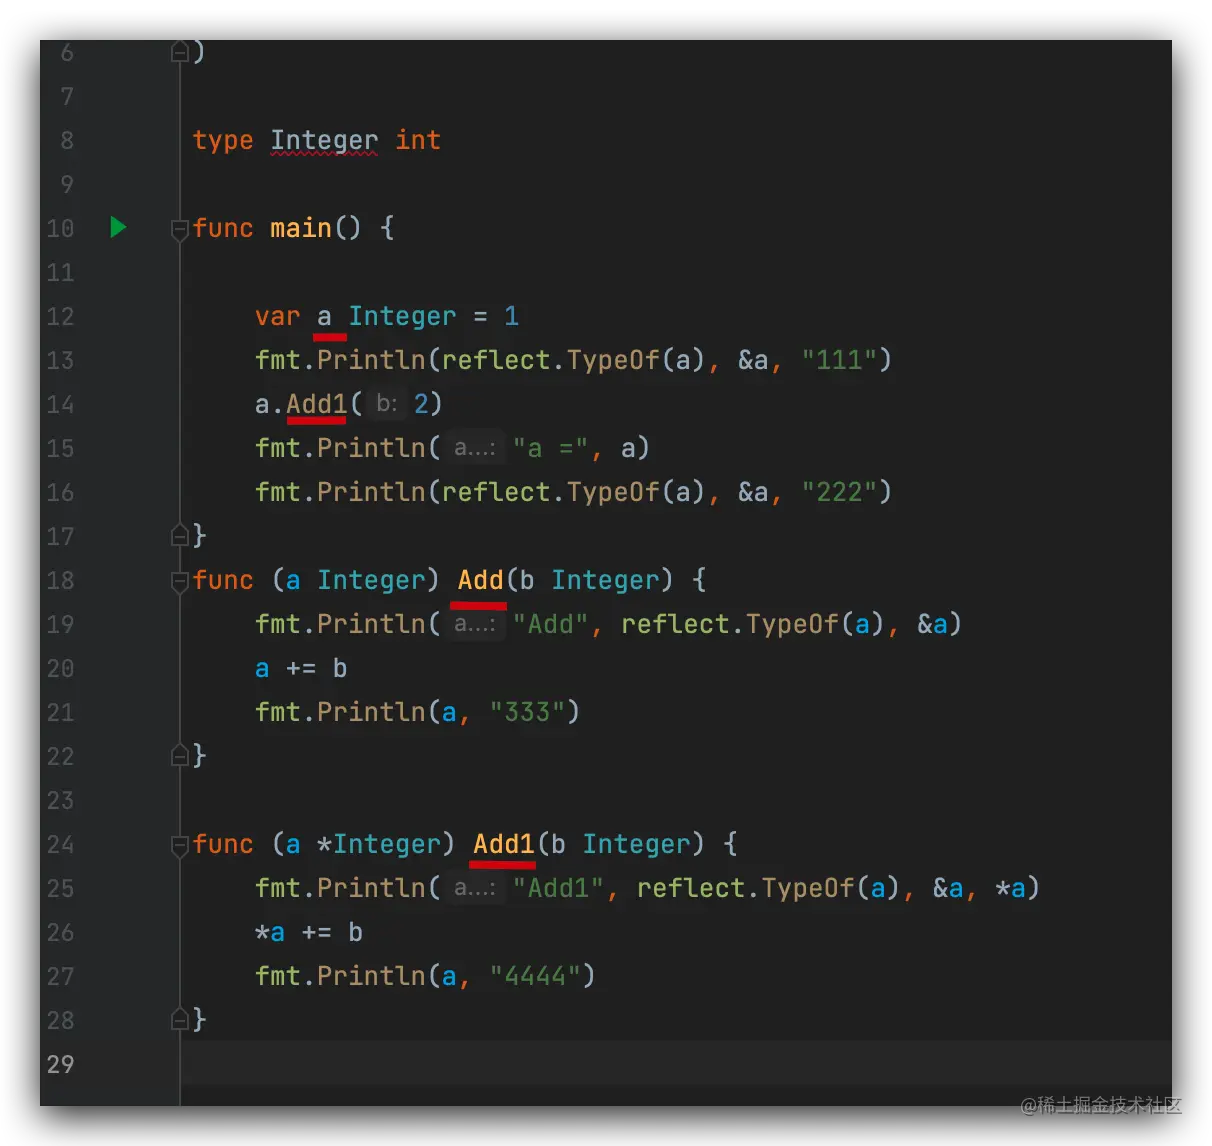Image resolution: width=1212 pixels, height=1146 pixels.
Task: Click the 'var' keyword on line 12
Action: 277,316
